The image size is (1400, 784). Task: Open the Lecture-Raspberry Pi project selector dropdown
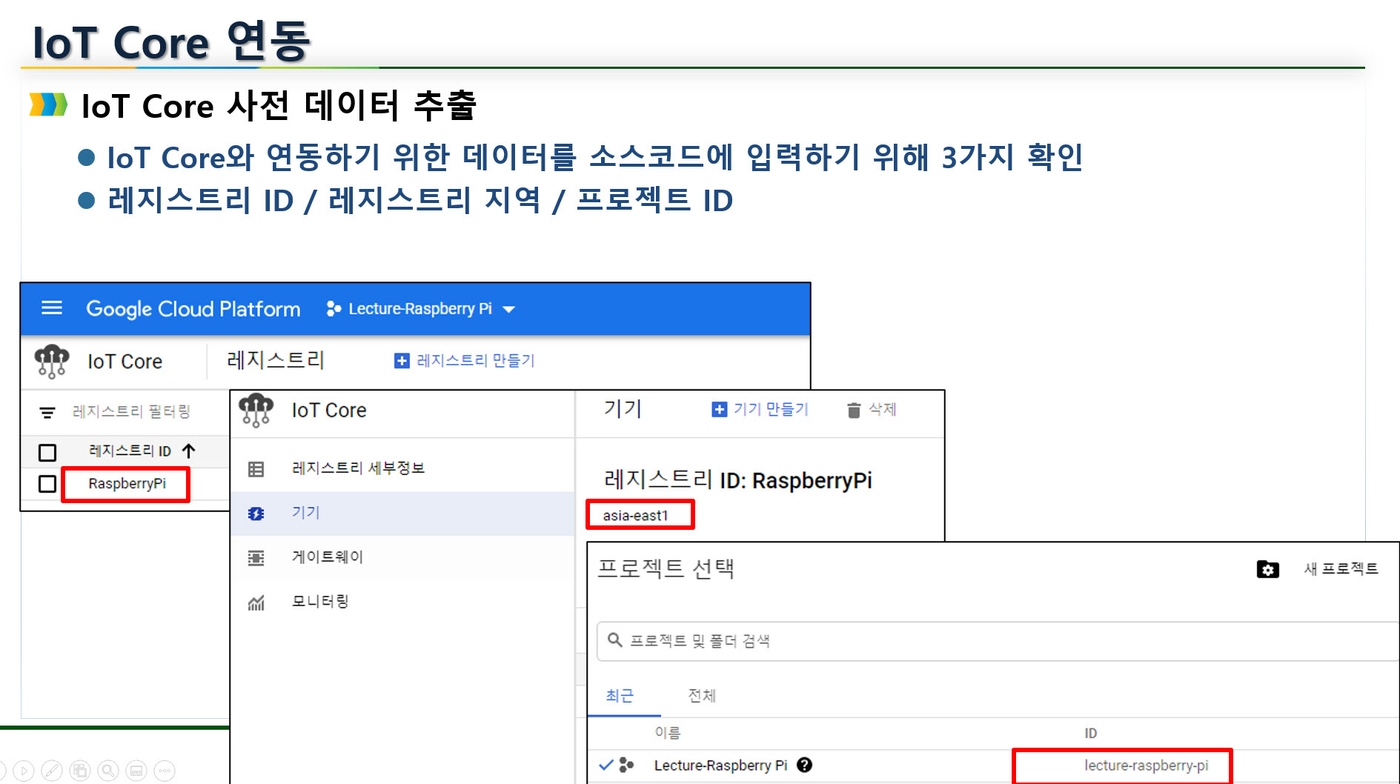click(421, 309)
